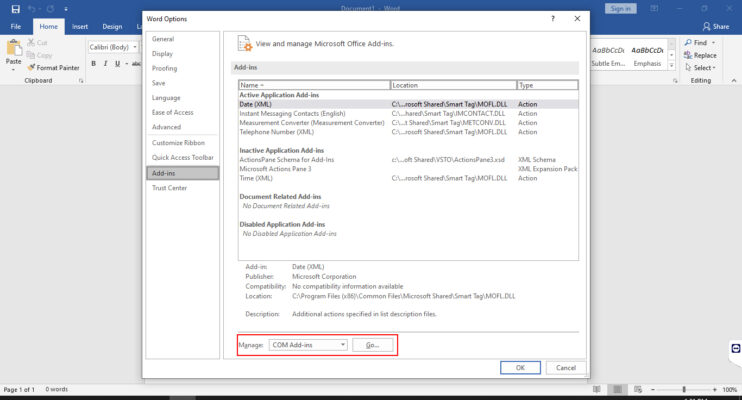Select the Format Painter tool
This screenshot has width=742, height=400.
click(x=53, y=68)
